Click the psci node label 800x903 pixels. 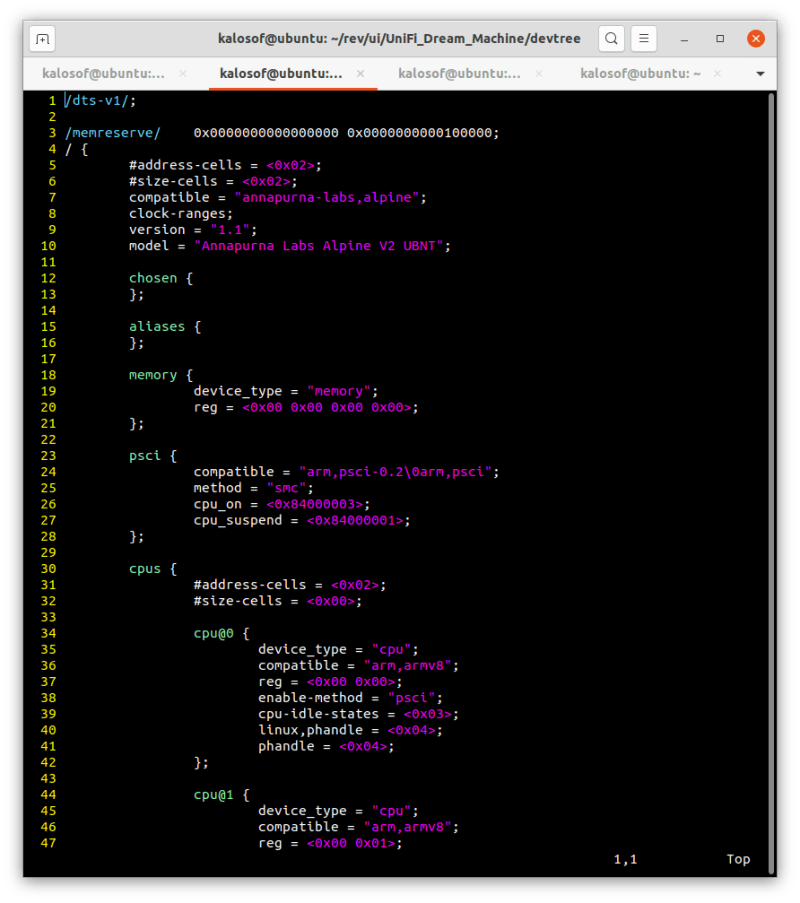pos(144,455)
